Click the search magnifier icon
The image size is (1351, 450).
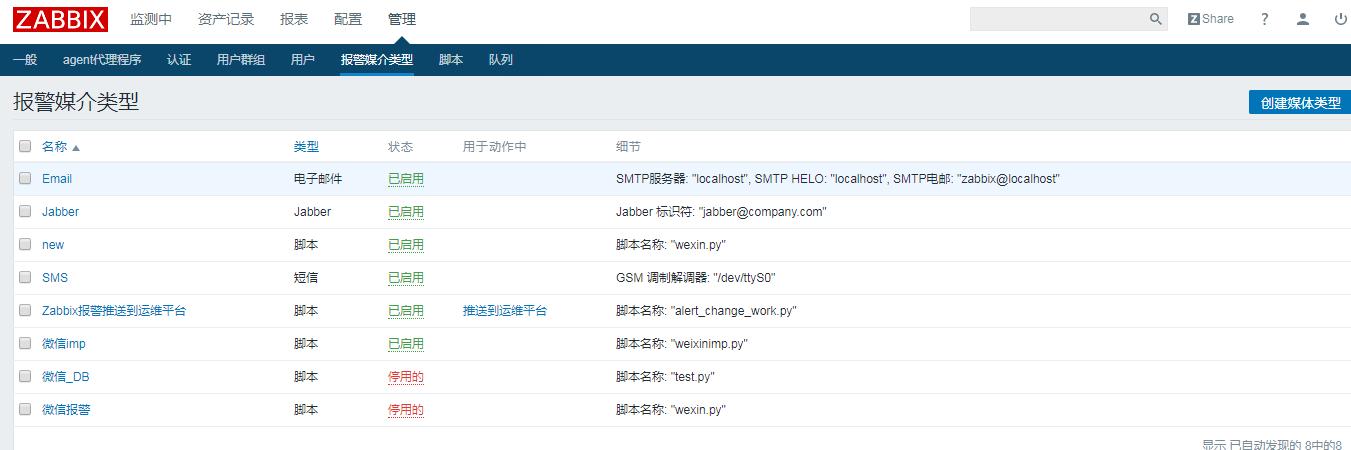1155,19
